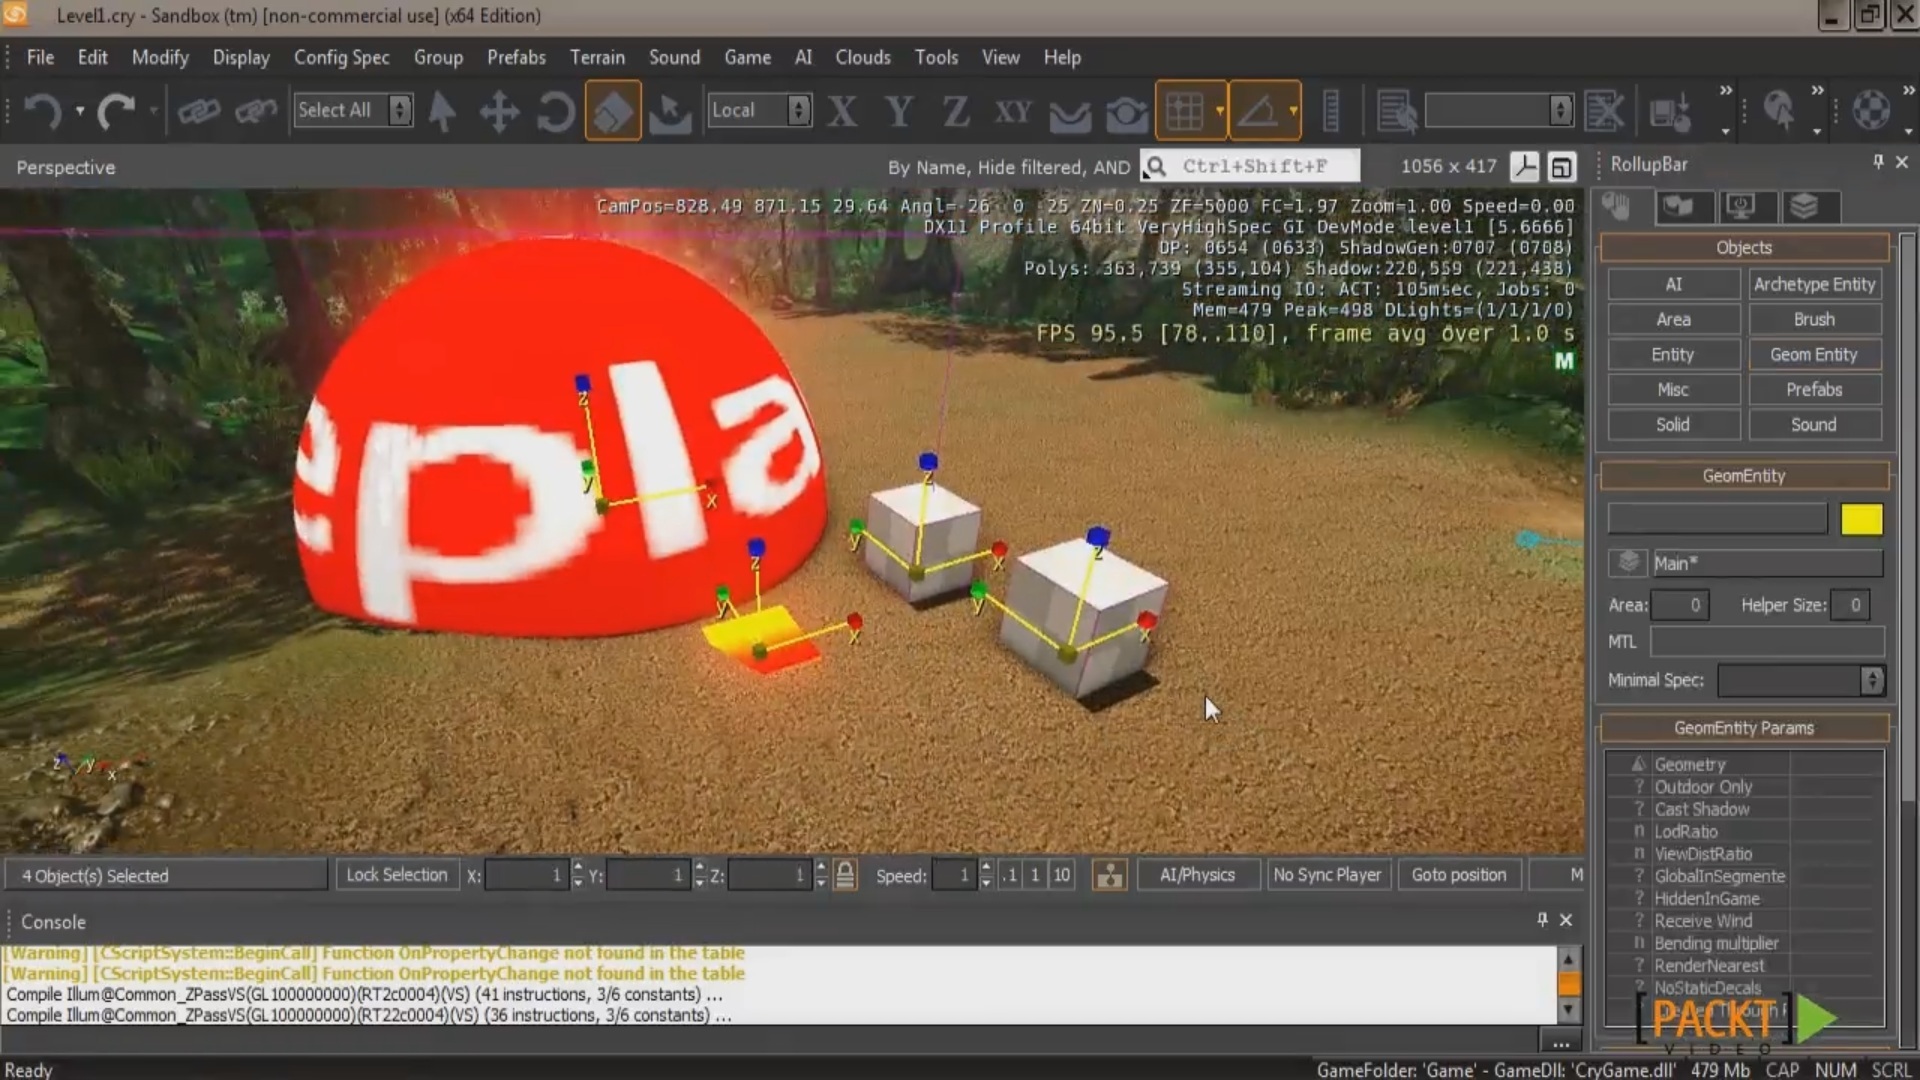Expand the GeomEntity Params section

pyautogui.click(x=1743, y=727)
